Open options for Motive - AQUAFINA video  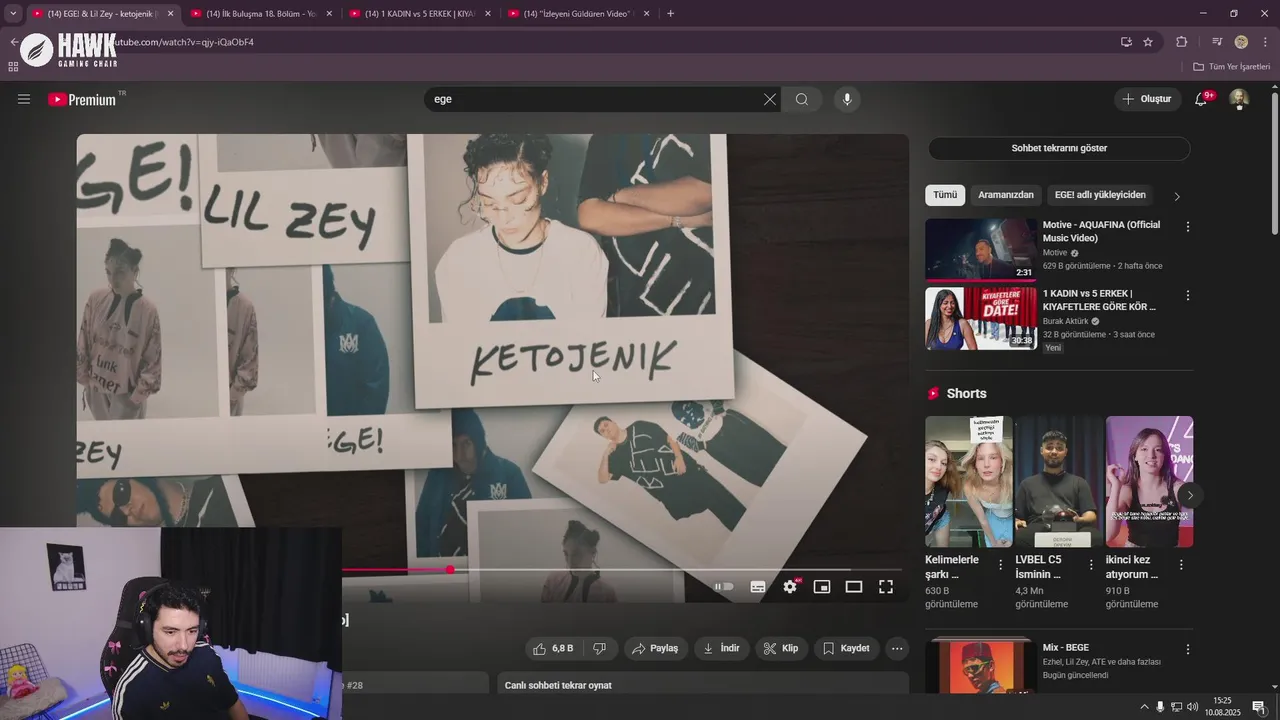tap(1188, 227)
